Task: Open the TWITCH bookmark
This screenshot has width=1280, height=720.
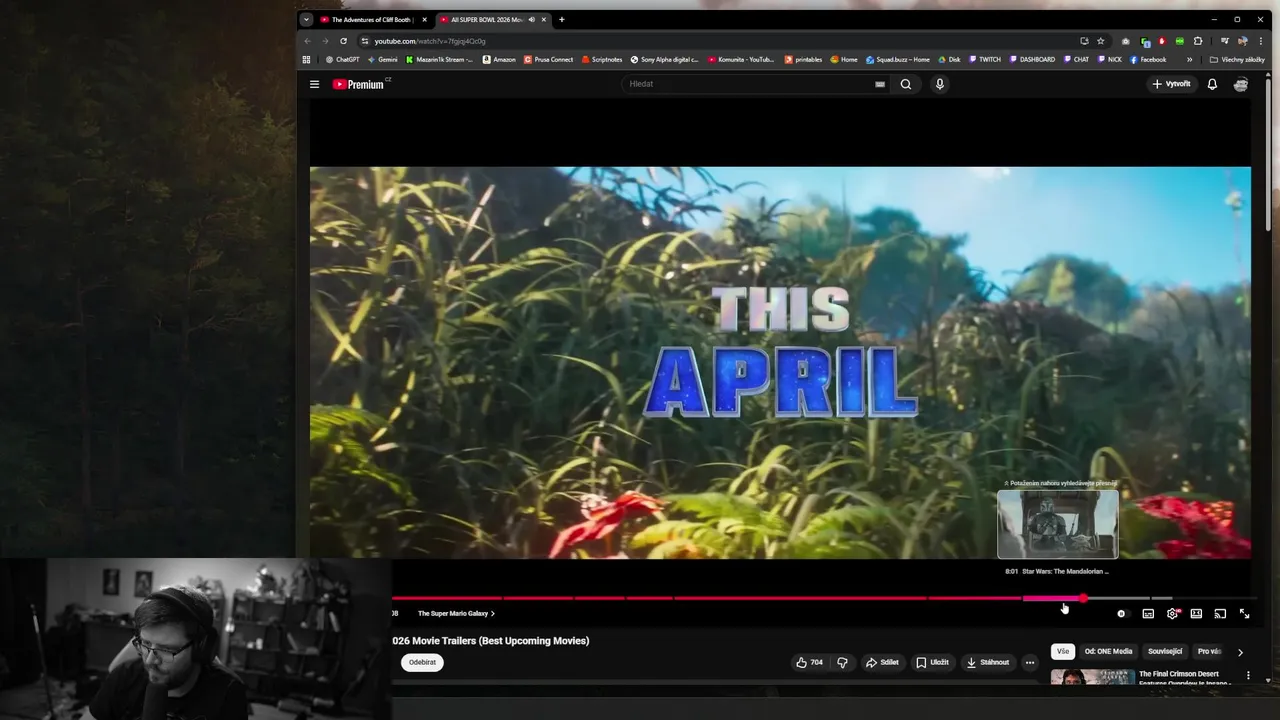Action: click(984, 60)
